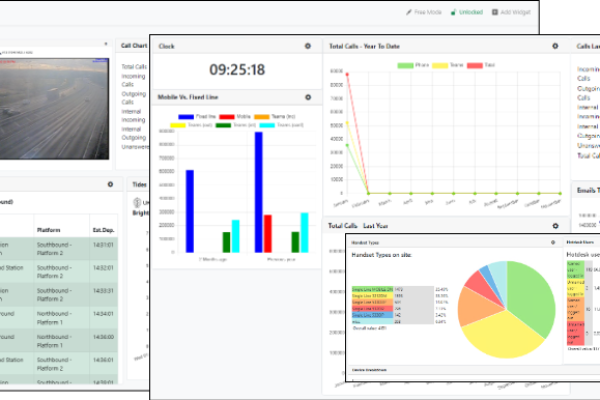The image size is (600, 400).
Task: Open the traffic camera image thumbnail
Action: tap(54, 109)
